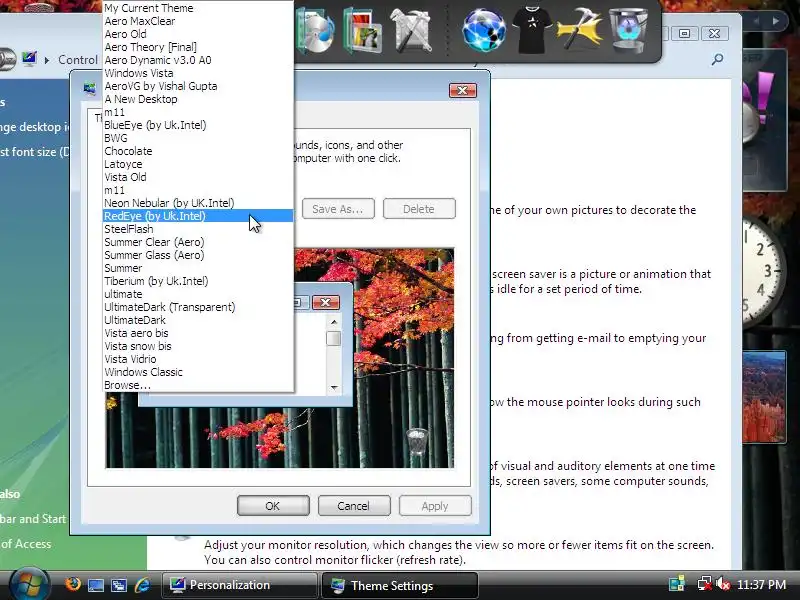This screenshot has height=600, width=800.
Task: Click the Delete theme button
Action: pos(419,209)
